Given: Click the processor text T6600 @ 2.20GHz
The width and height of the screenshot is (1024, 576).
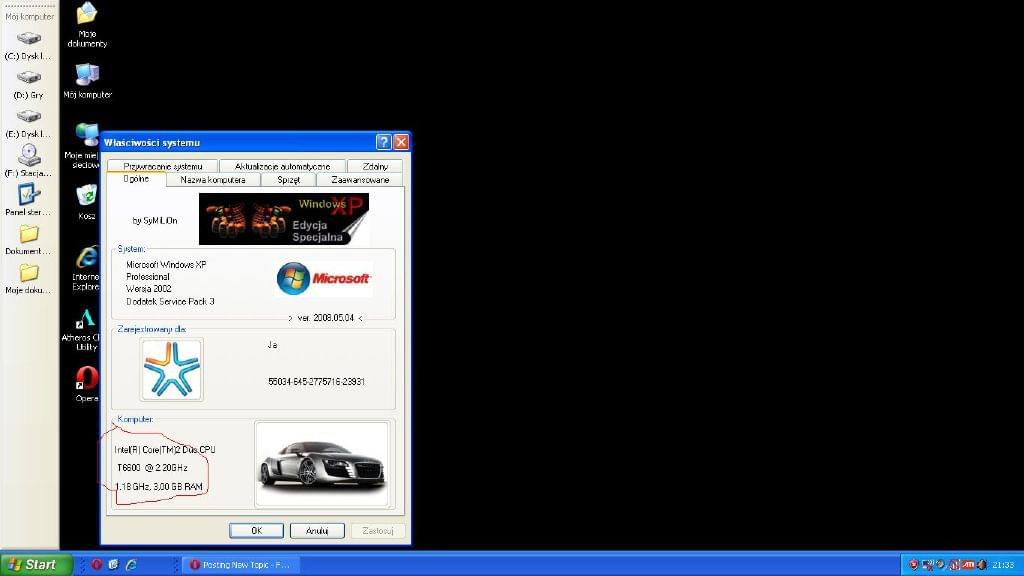Looking at the screenshot, I should (152, 468).
